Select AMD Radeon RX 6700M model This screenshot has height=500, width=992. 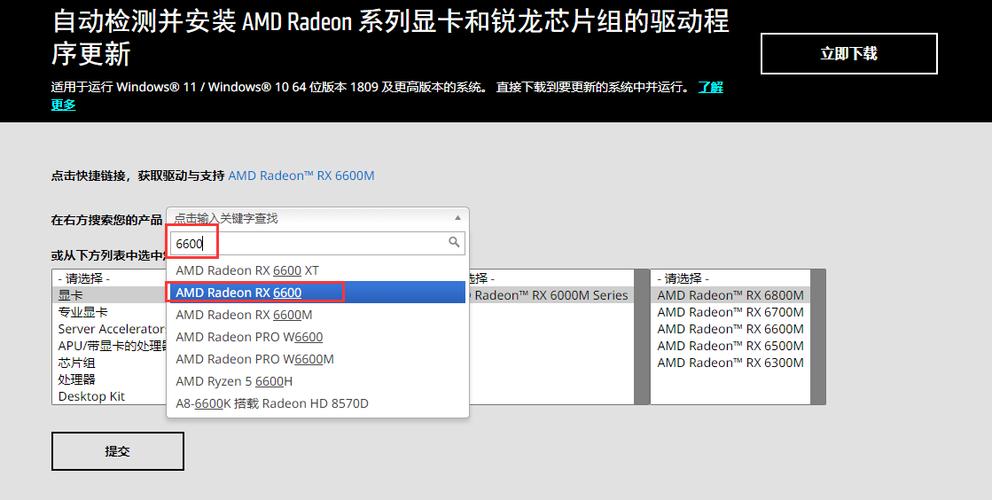(730, 312)
